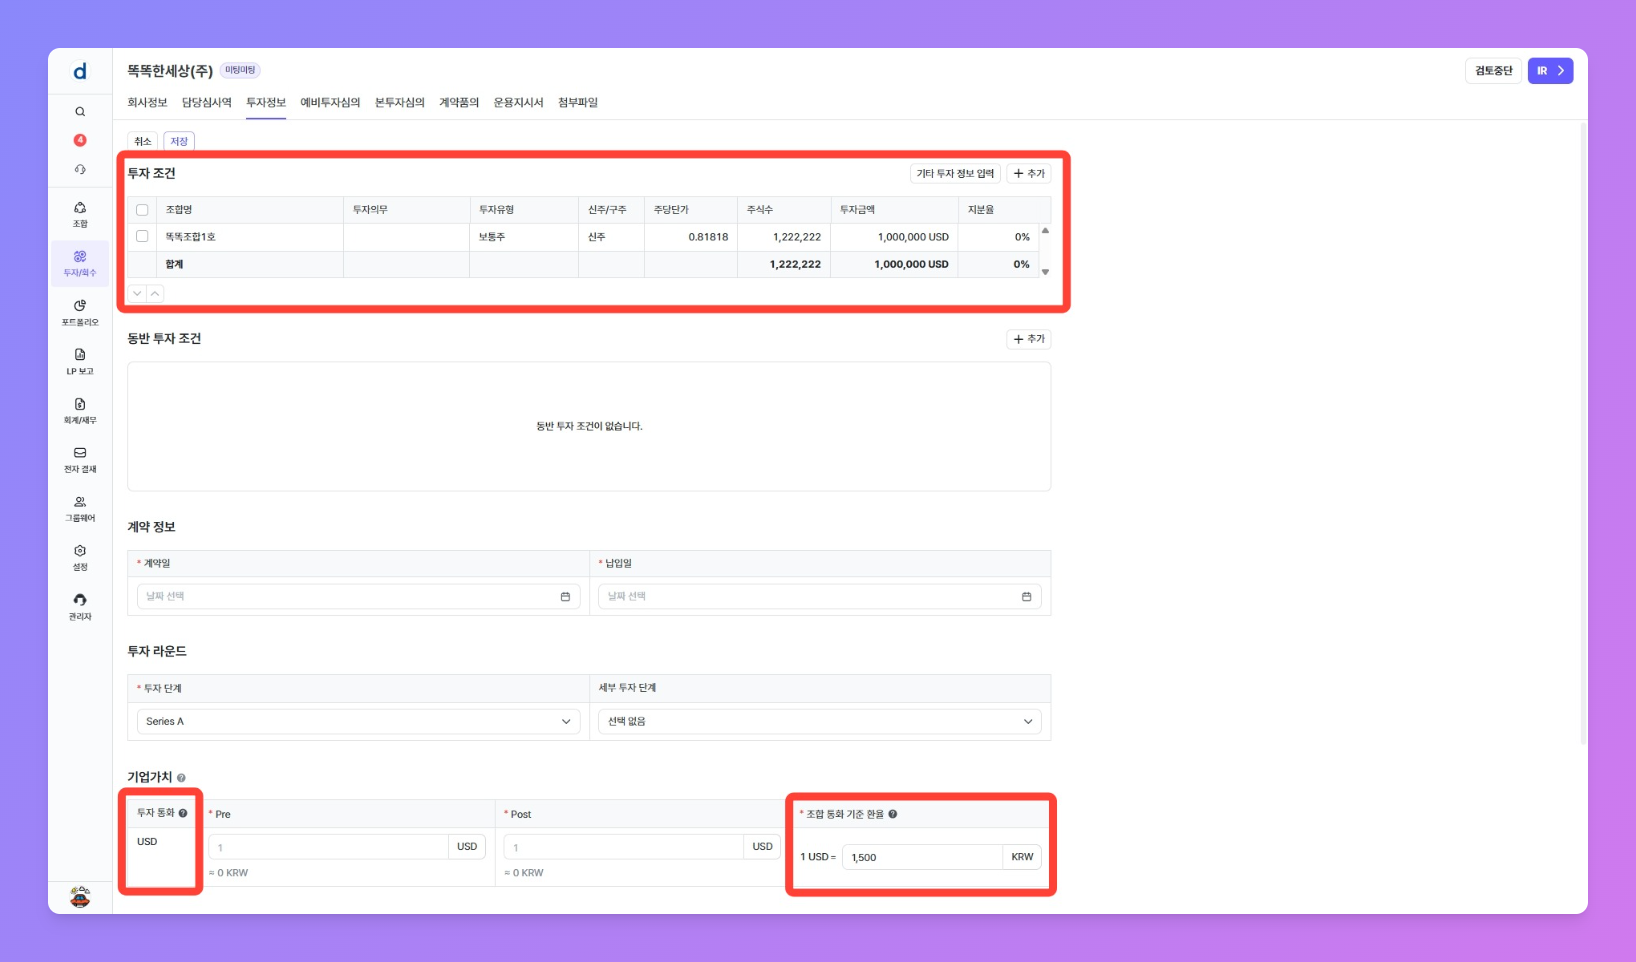Click the 똑똑한세상(주) company title

coord(170,71)
